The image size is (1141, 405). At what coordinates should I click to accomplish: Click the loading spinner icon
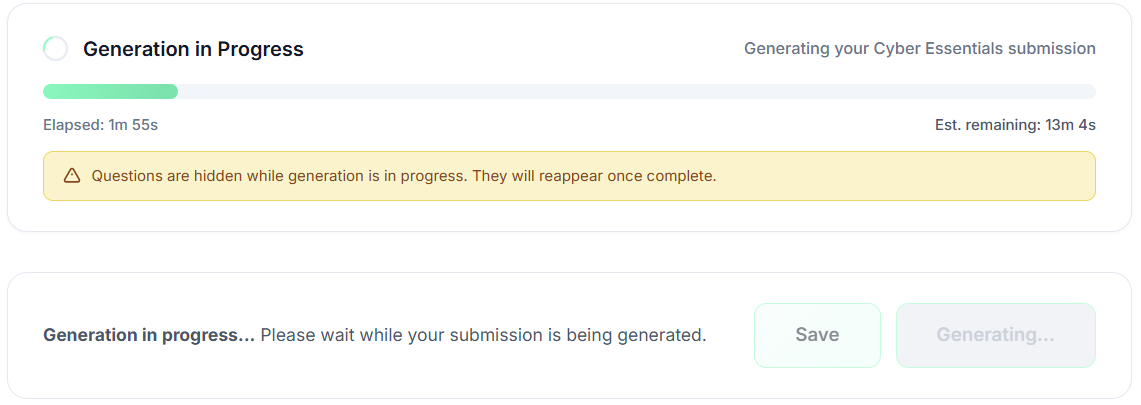[56, 48]
